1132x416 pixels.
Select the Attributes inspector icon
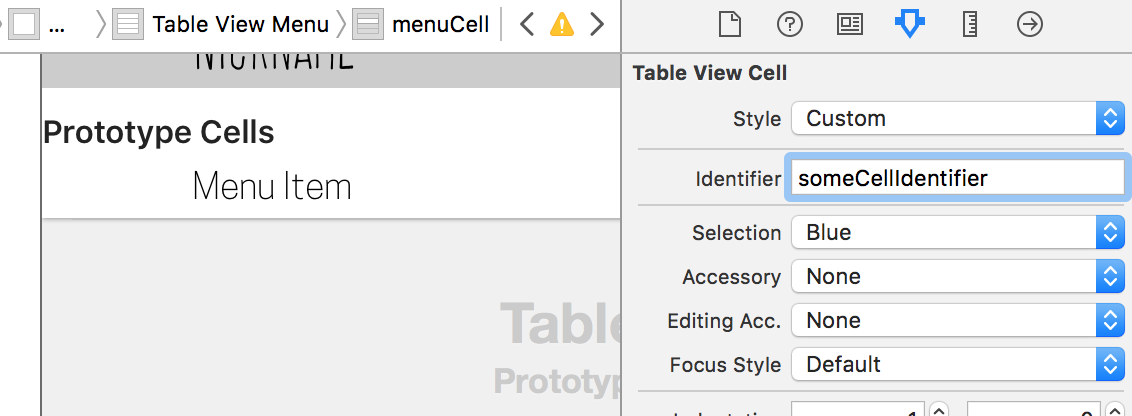point(910,25)
